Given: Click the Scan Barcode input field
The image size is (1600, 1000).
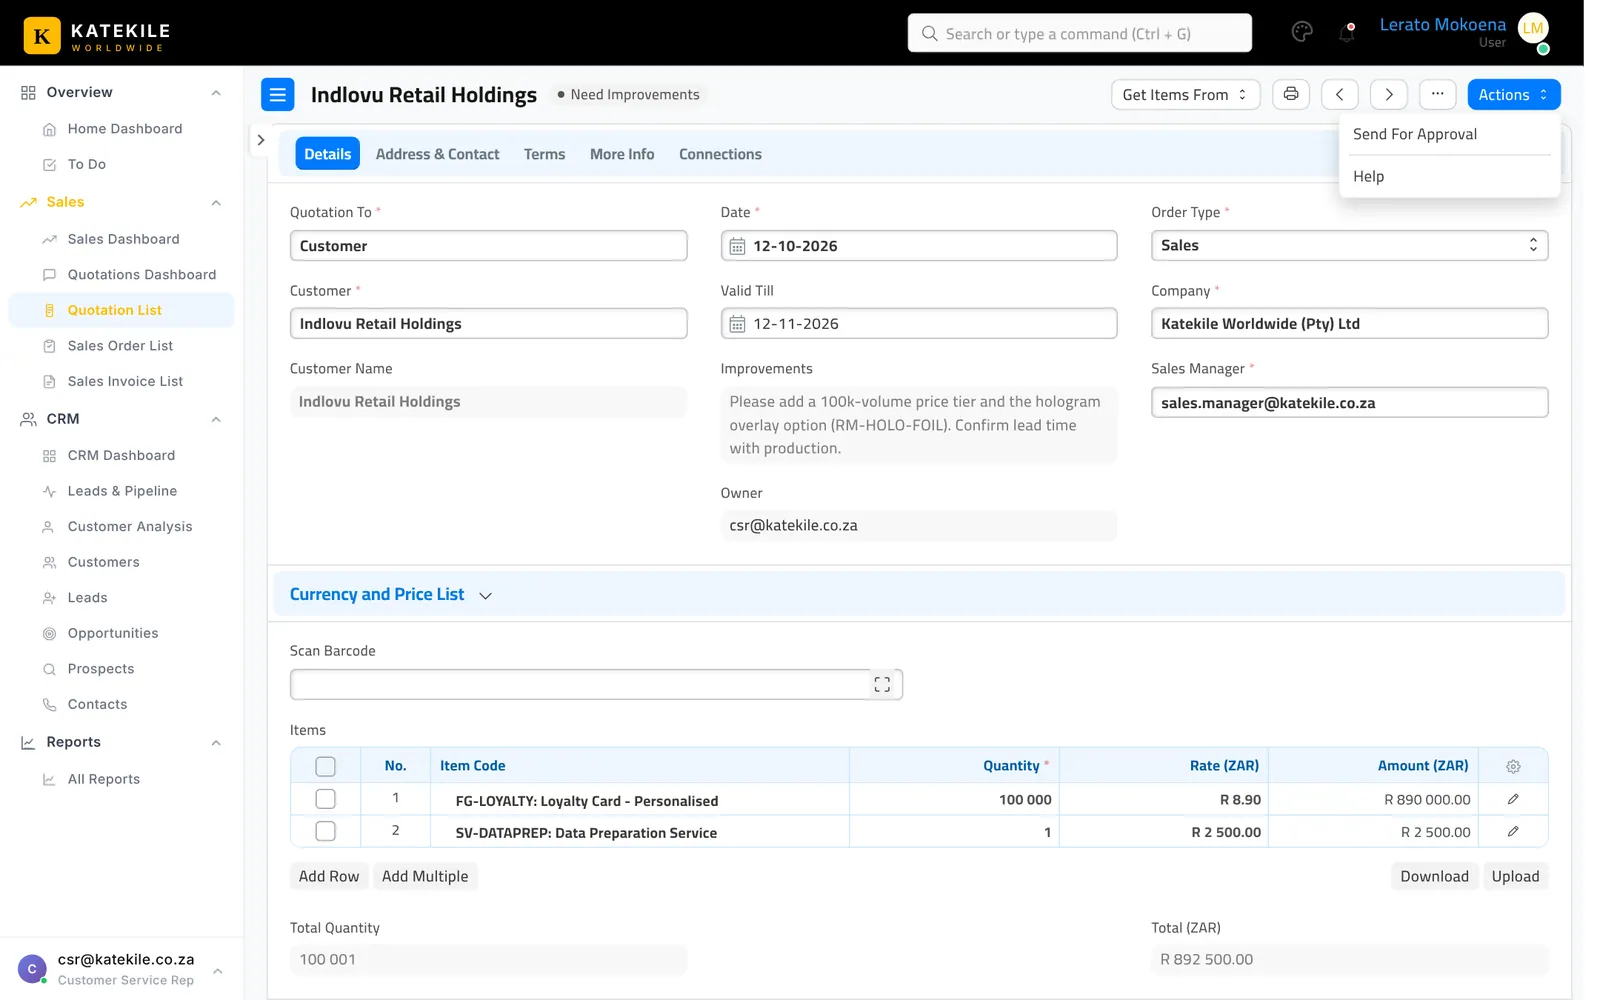Looking at the screenshot, I should [x=596, y=685].
